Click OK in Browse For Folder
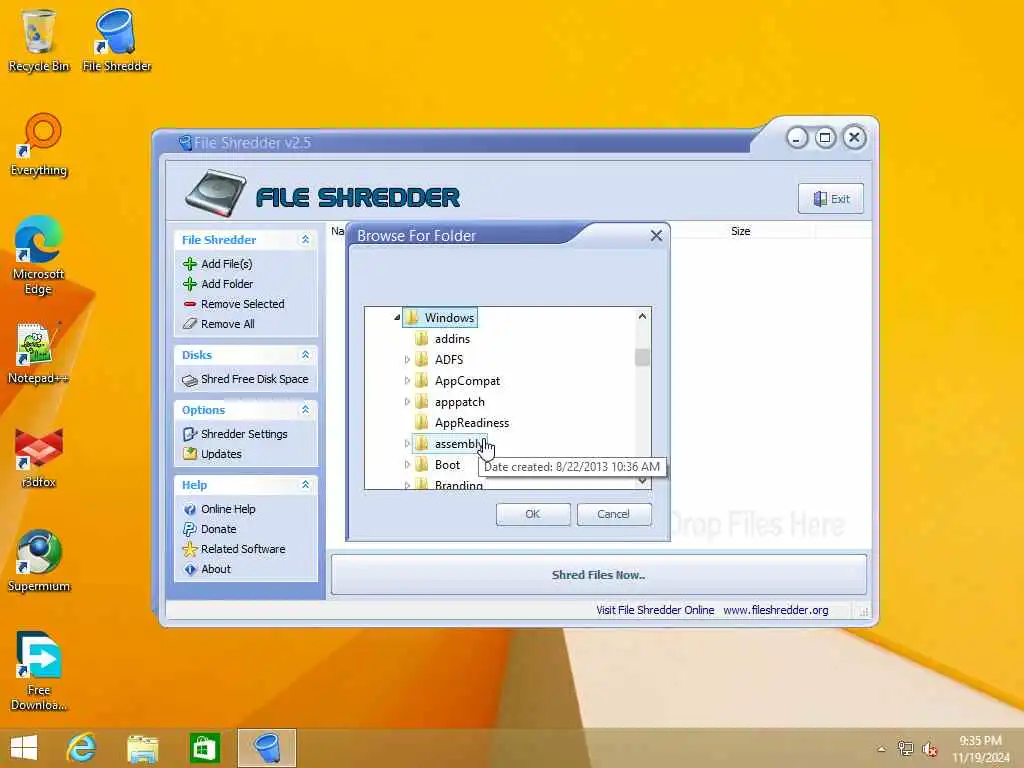The height and width of the screenshot is (768, 1024). pos(533,514)
